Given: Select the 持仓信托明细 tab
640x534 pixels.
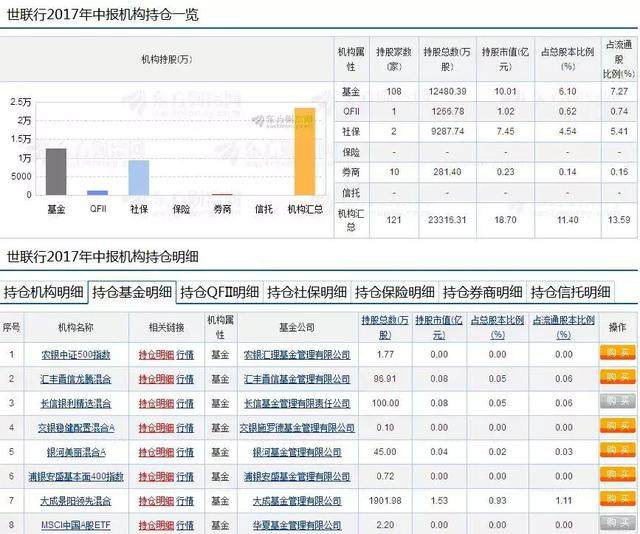Looking at the screenshot, I should (x=570, y=293).
